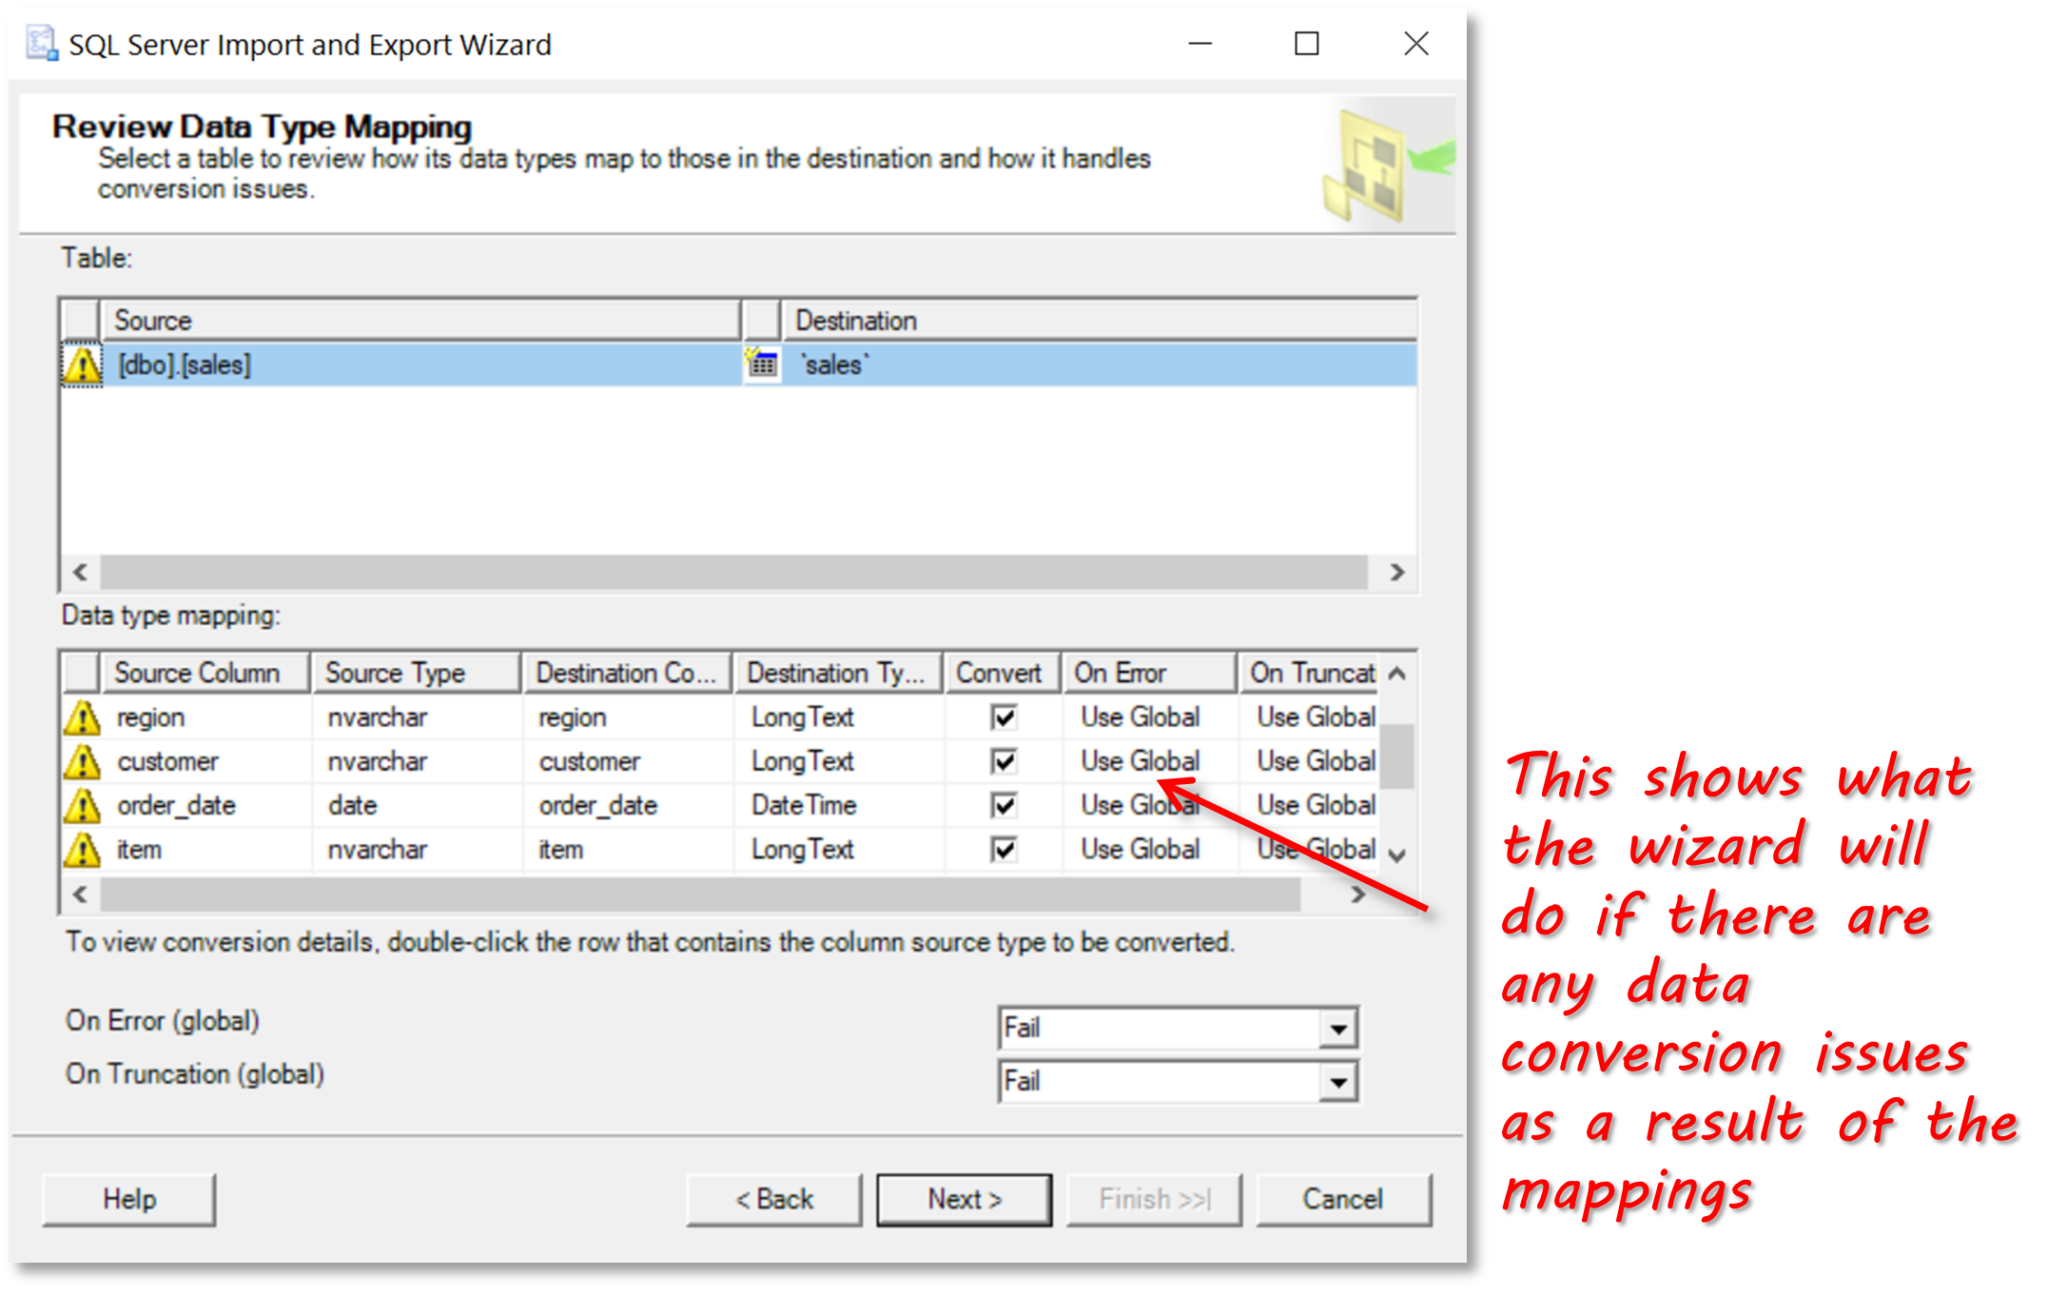Click the warning icon next to customer column
The width and height of the screenshot is (2048, 1316).
pyautogui.click(x=81, y=761)
